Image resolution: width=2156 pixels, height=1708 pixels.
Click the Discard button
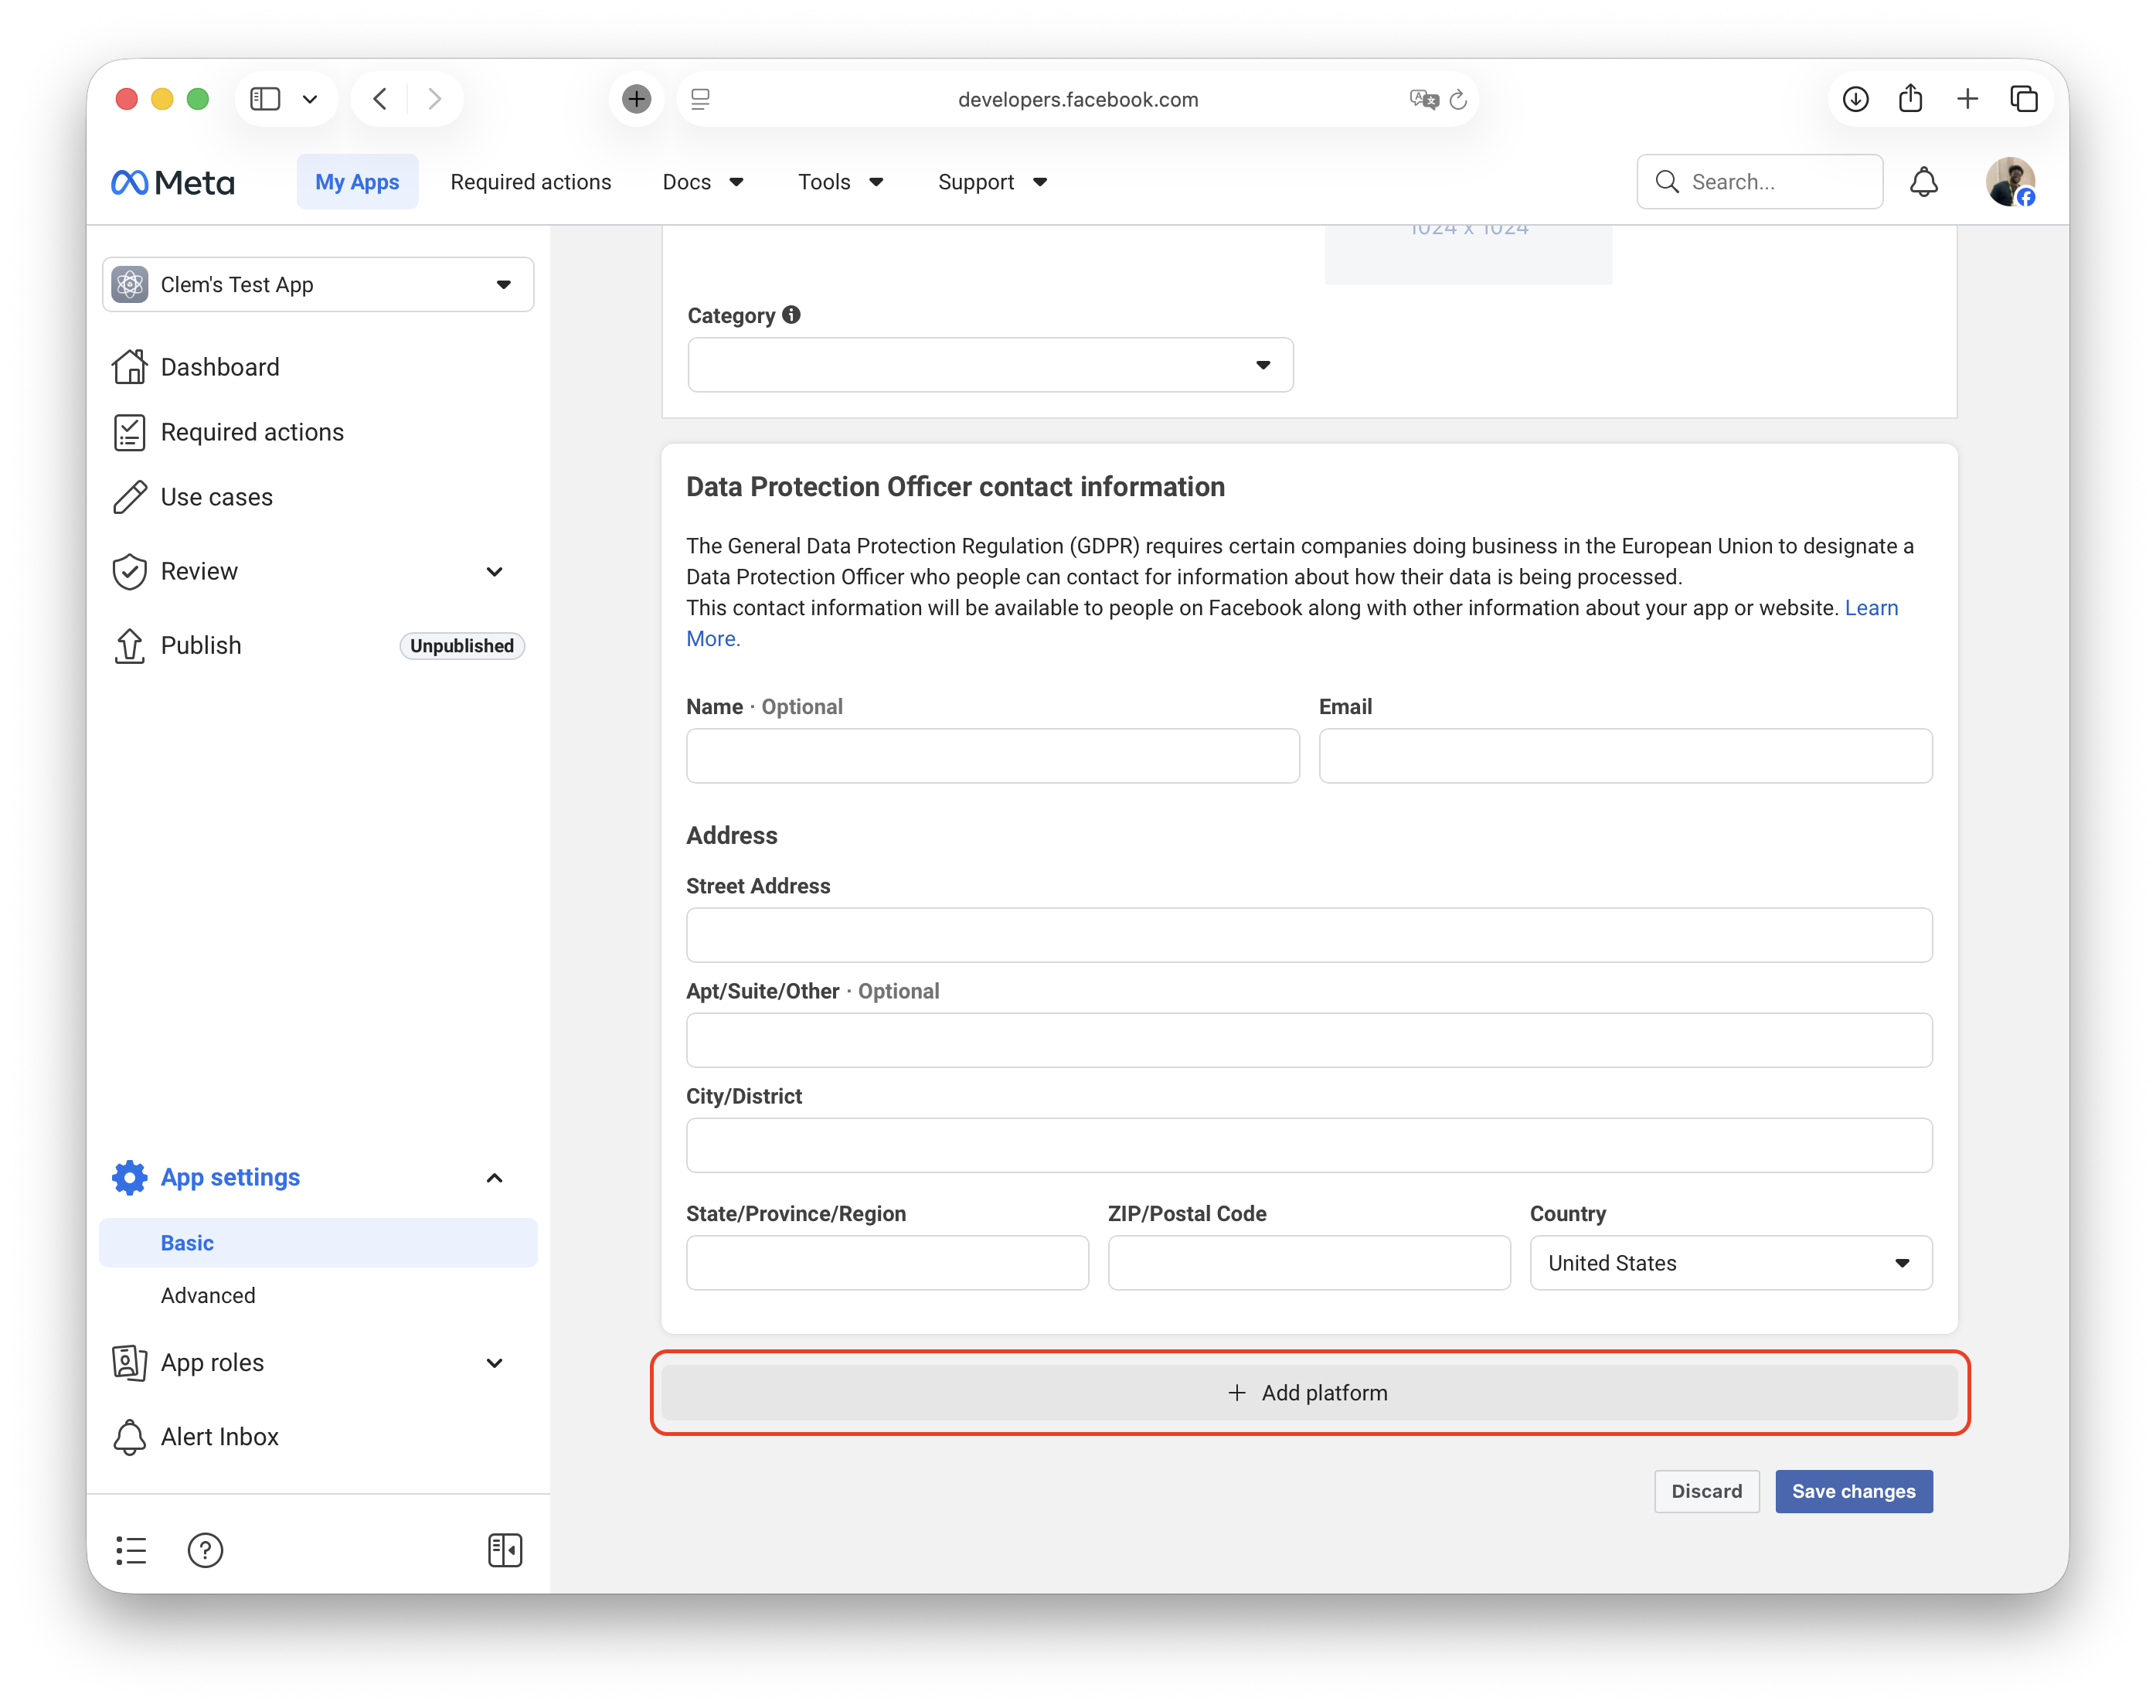1706,1491
